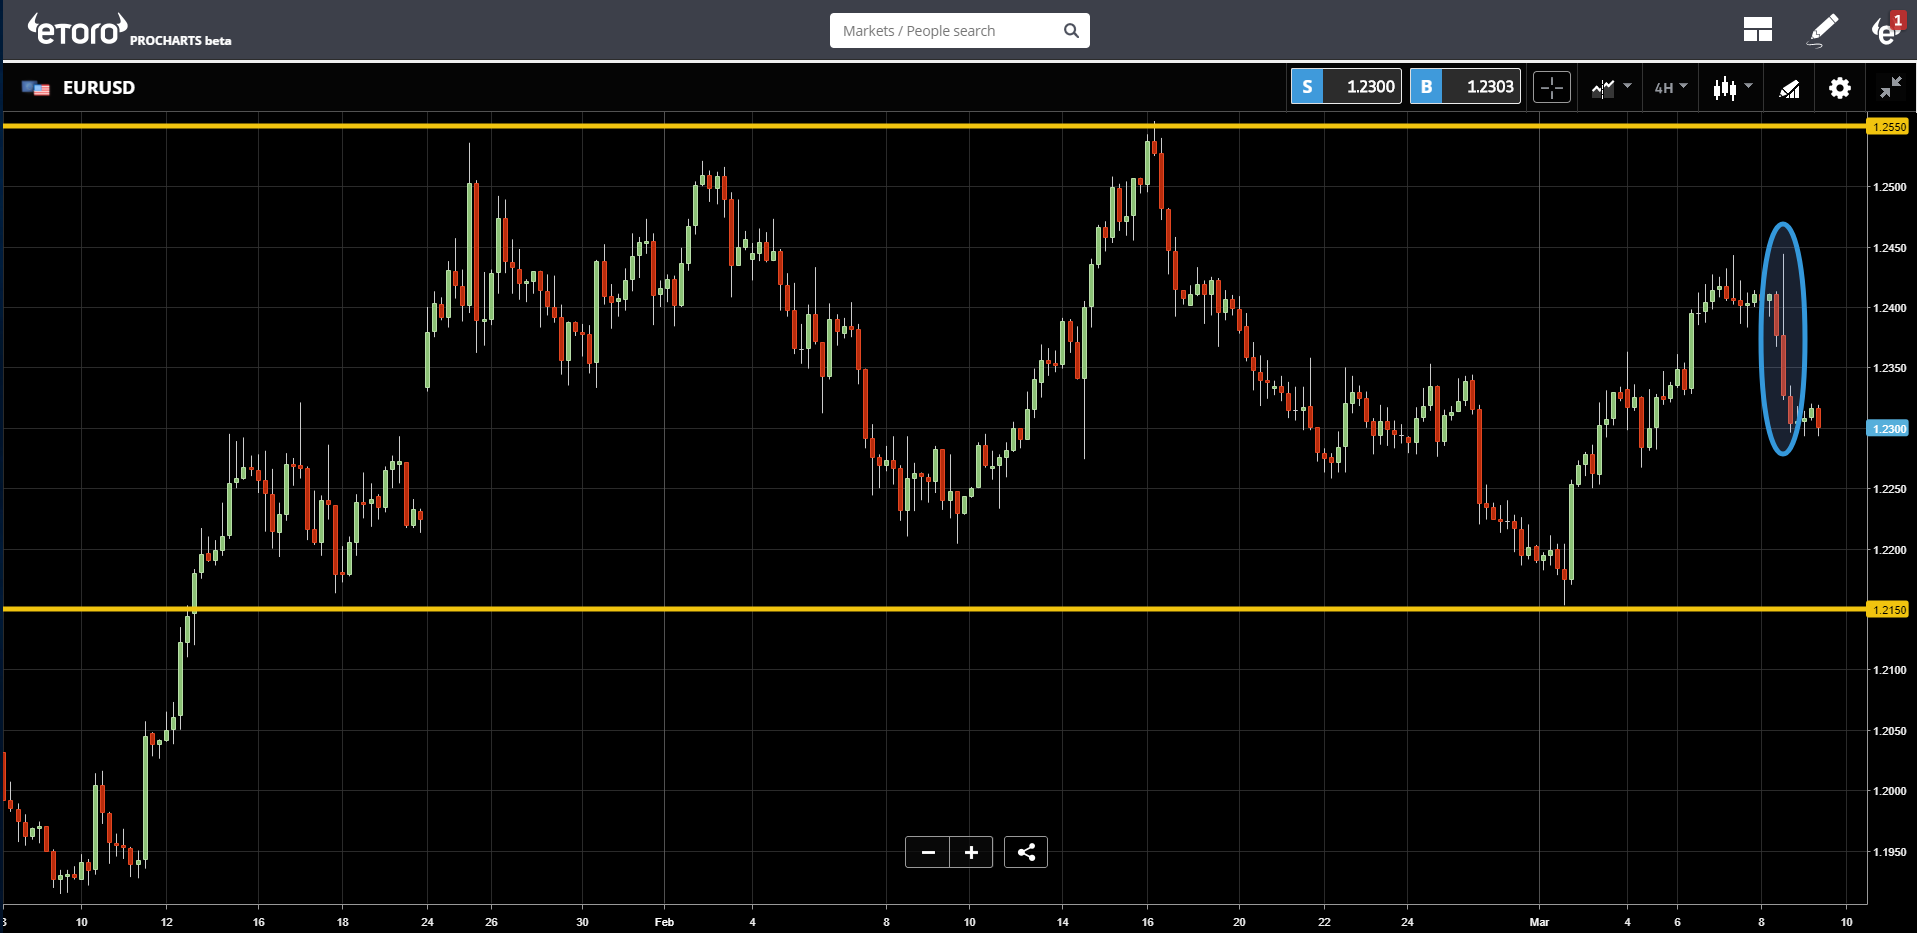Click the search magnifier icon
This screenshot has height=933, width=1917.
[x=1071, y=31]
